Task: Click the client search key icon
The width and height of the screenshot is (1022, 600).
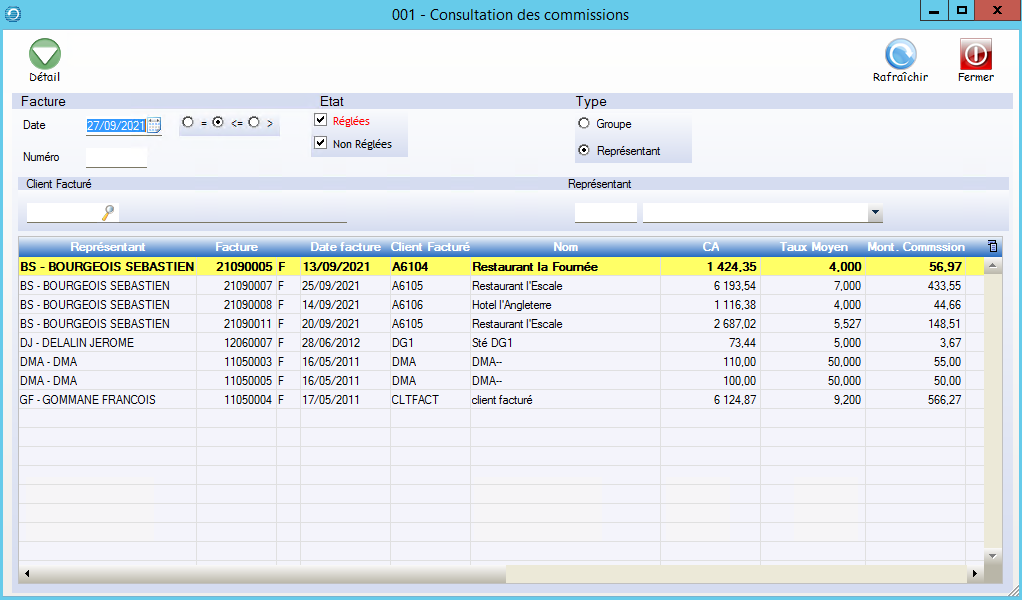Action: [x=108, y=212]
